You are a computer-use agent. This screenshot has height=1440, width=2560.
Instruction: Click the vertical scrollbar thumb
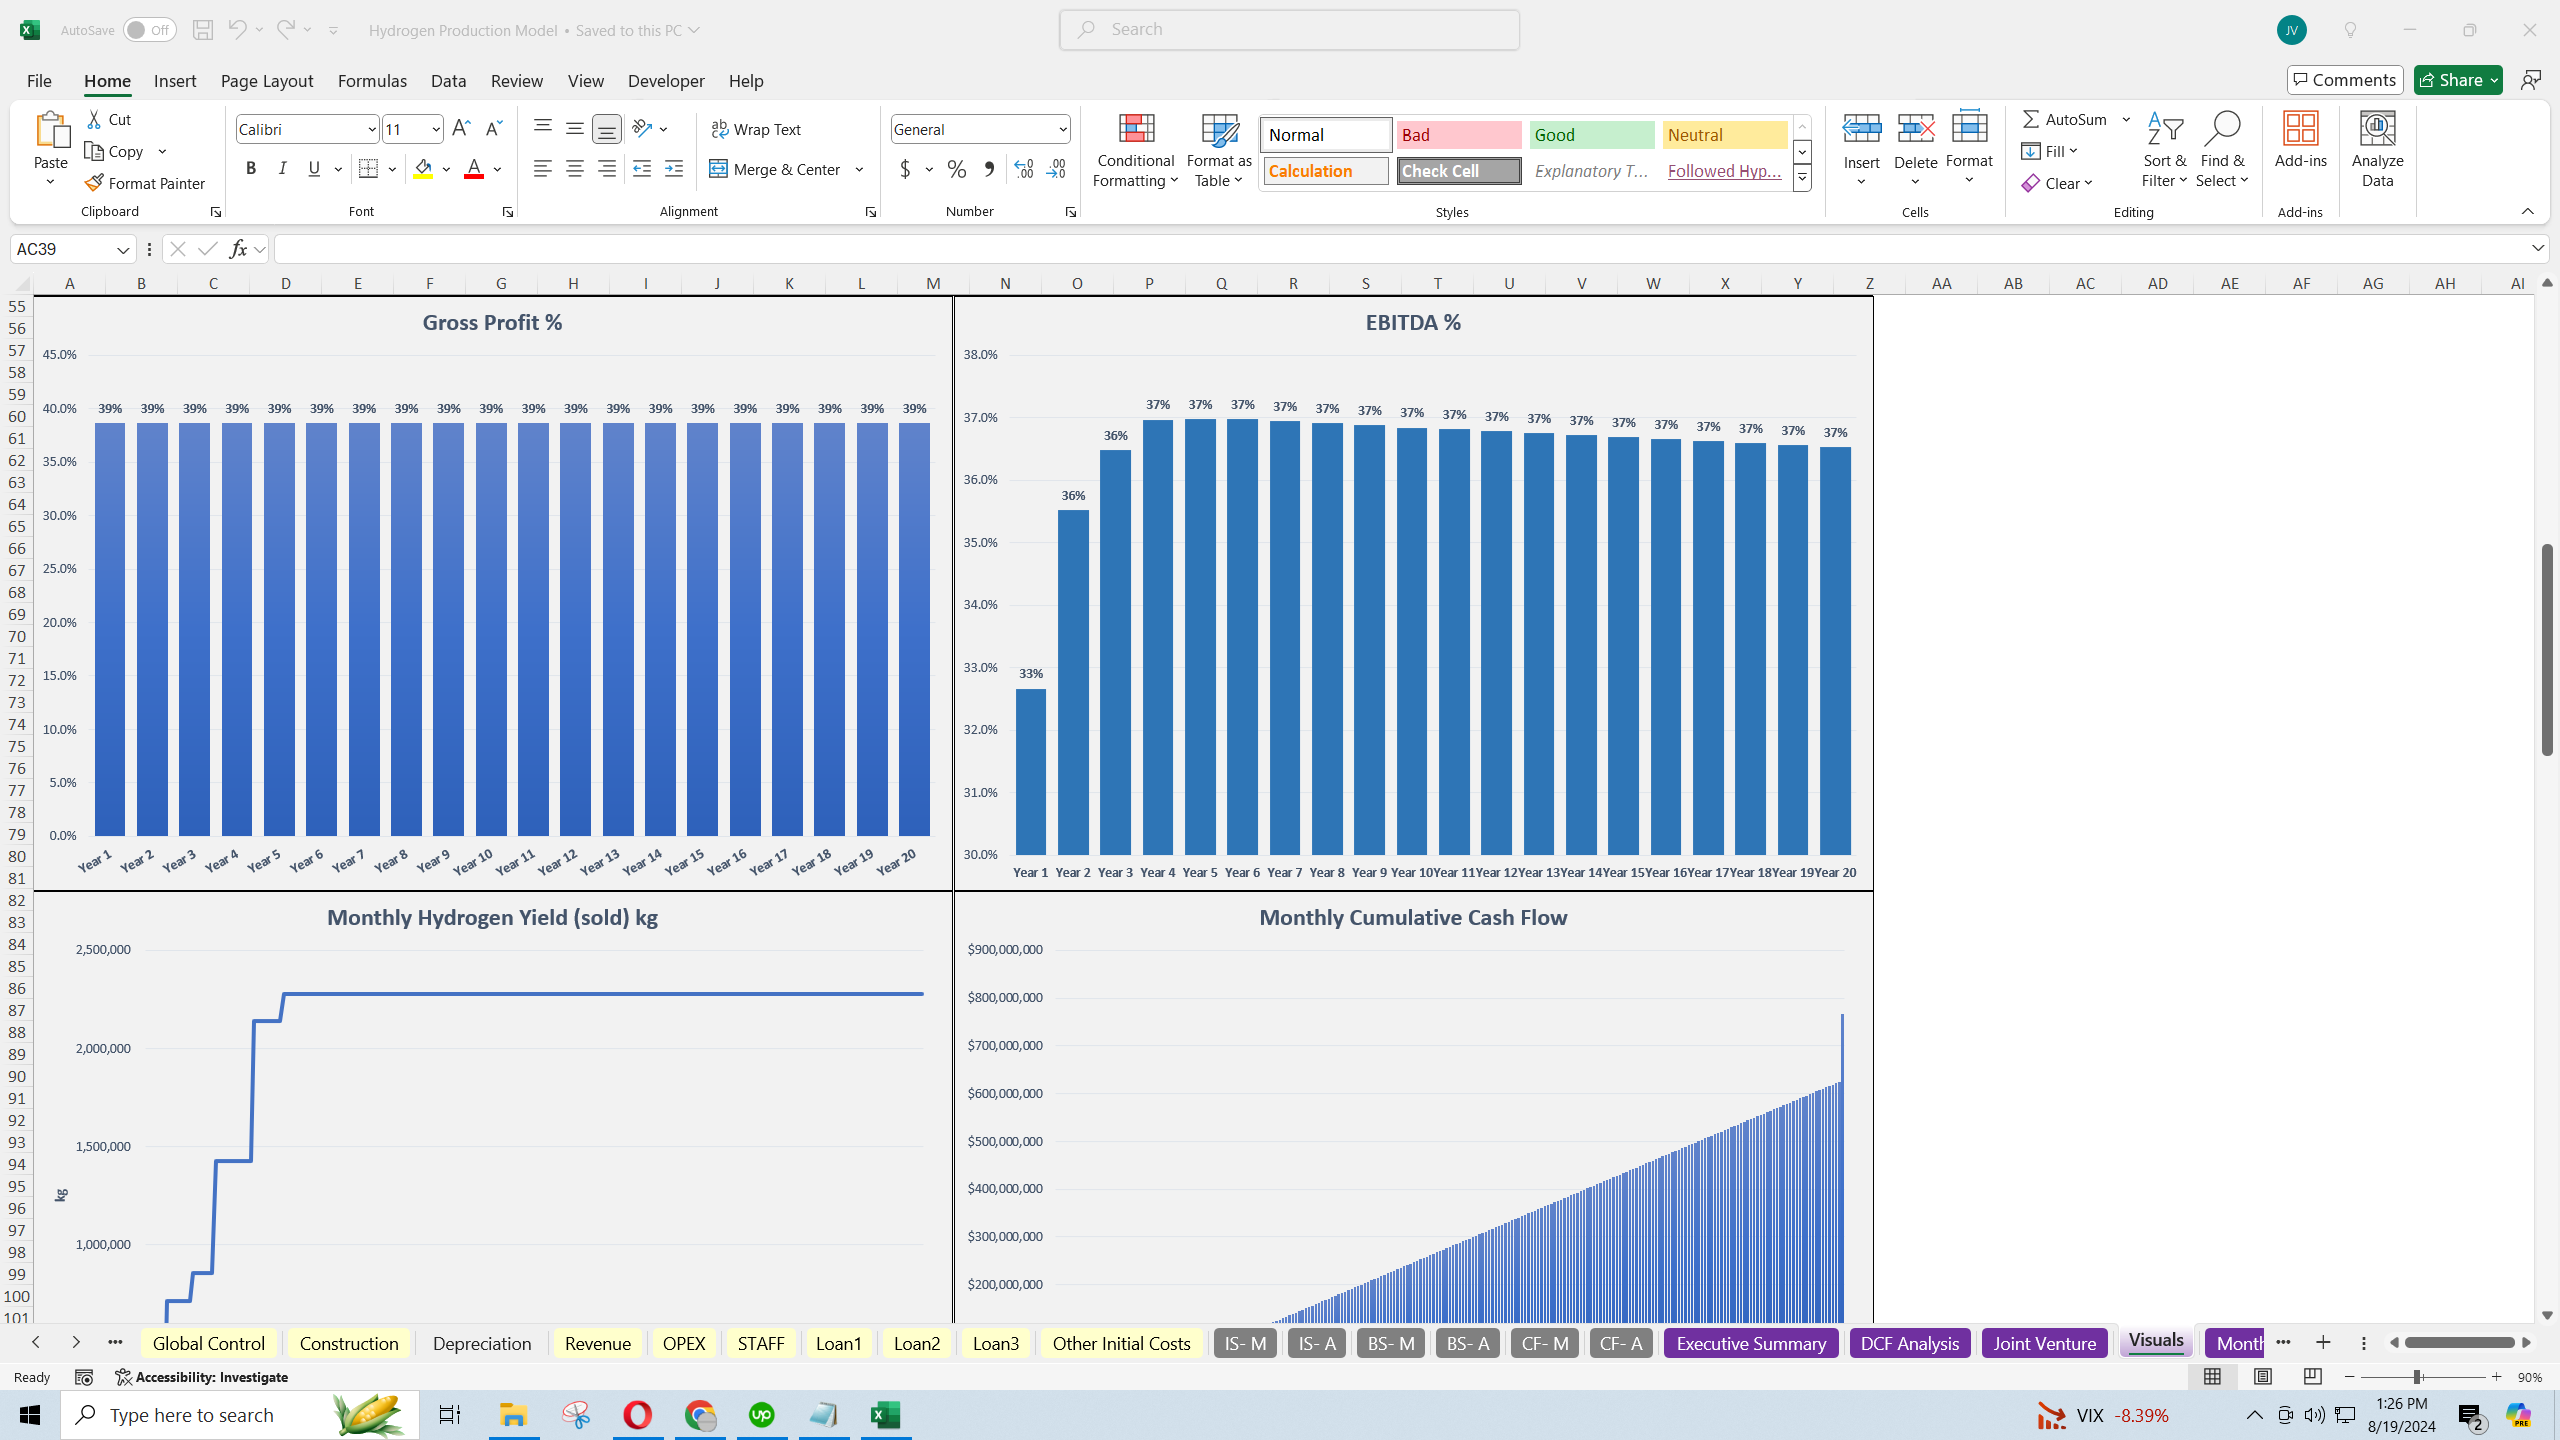point(2547,649)
